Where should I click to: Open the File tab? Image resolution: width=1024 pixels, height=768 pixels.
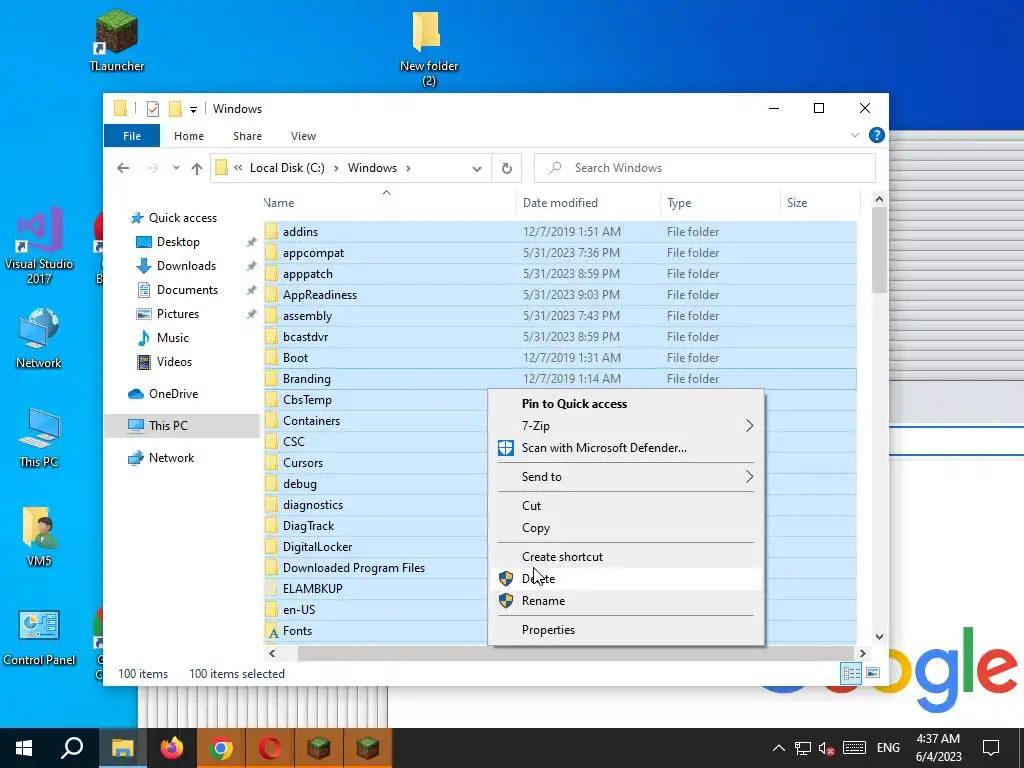pyautogui.click(x=132, y=136)
